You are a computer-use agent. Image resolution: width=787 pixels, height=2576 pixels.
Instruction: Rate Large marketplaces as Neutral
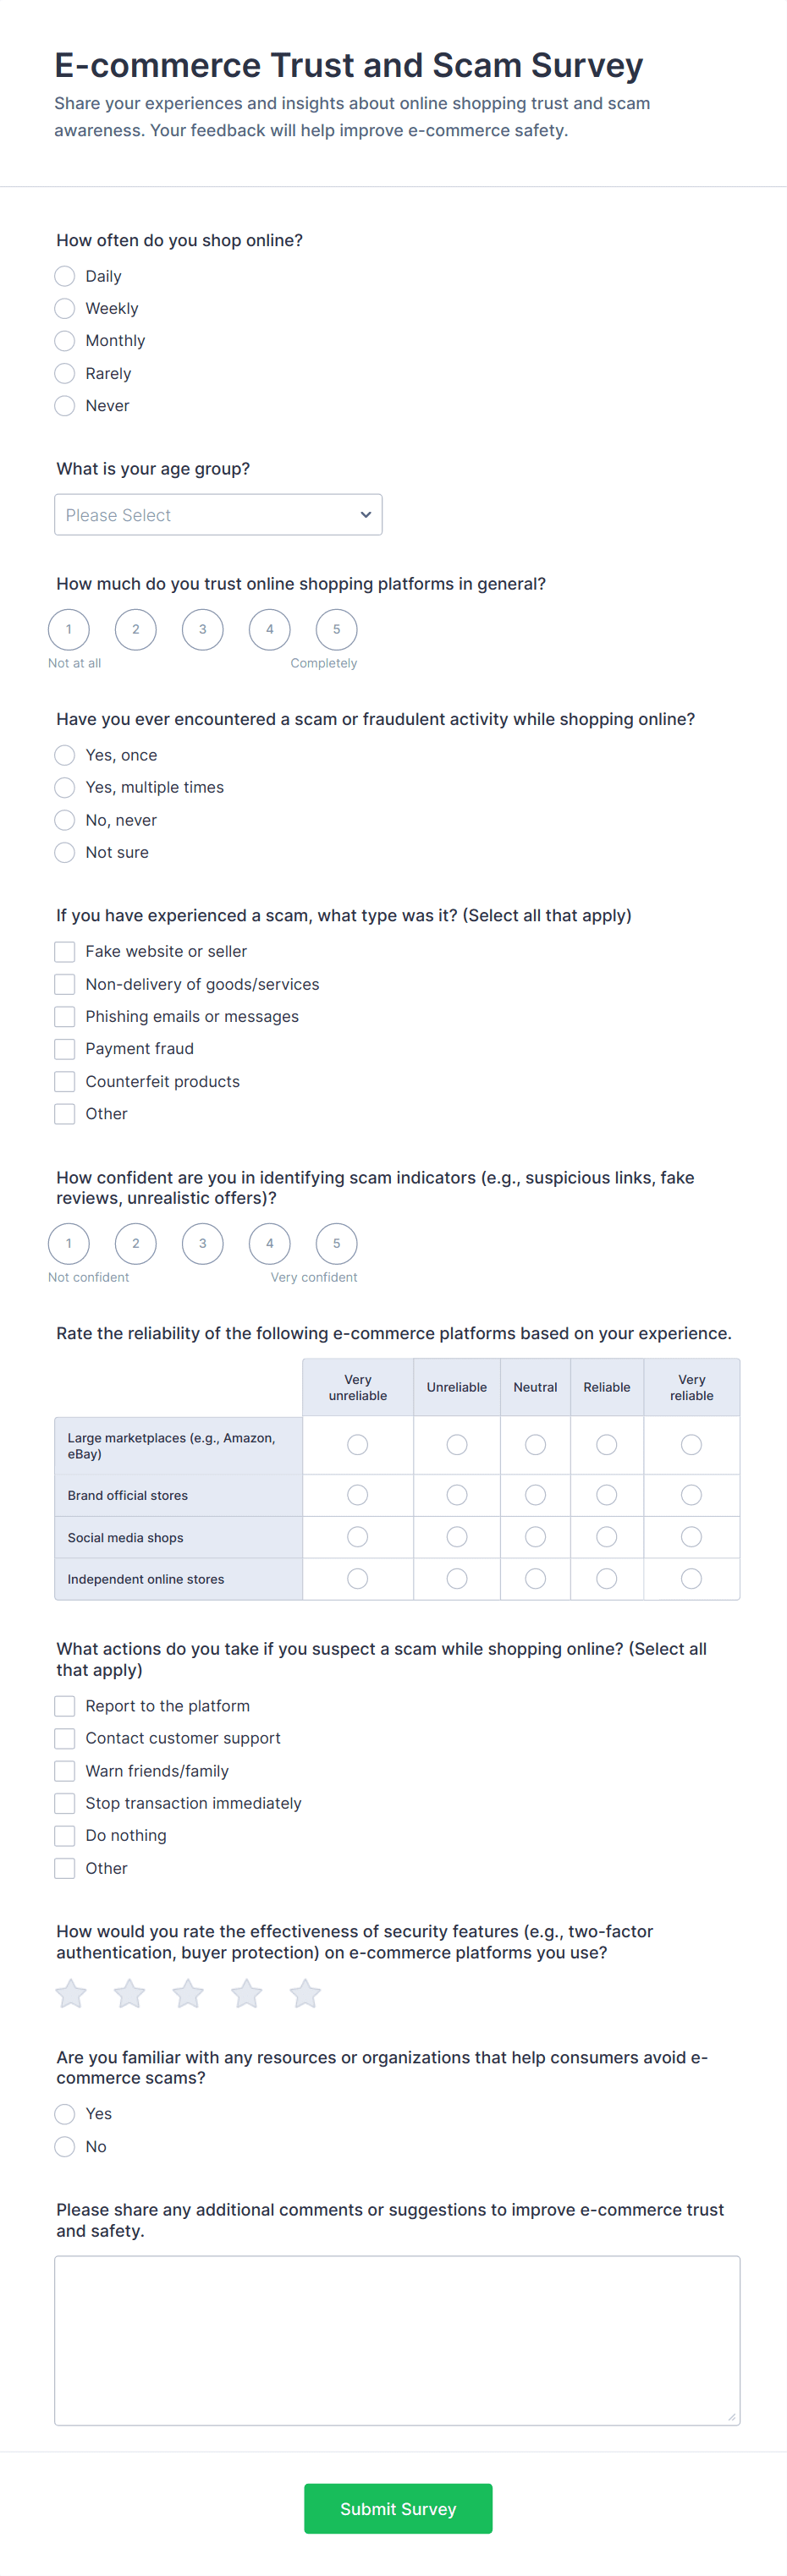pyautogui.click(x=535, y=1445)
